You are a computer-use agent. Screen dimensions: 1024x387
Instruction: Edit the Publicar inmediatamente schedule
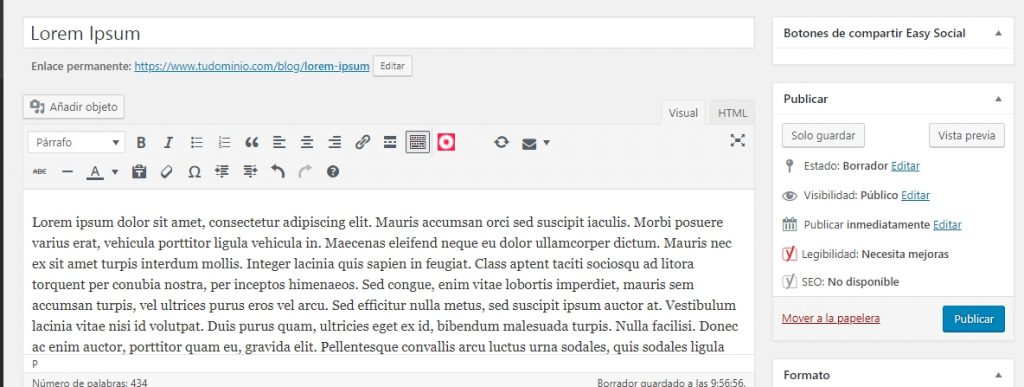(947, 224)
